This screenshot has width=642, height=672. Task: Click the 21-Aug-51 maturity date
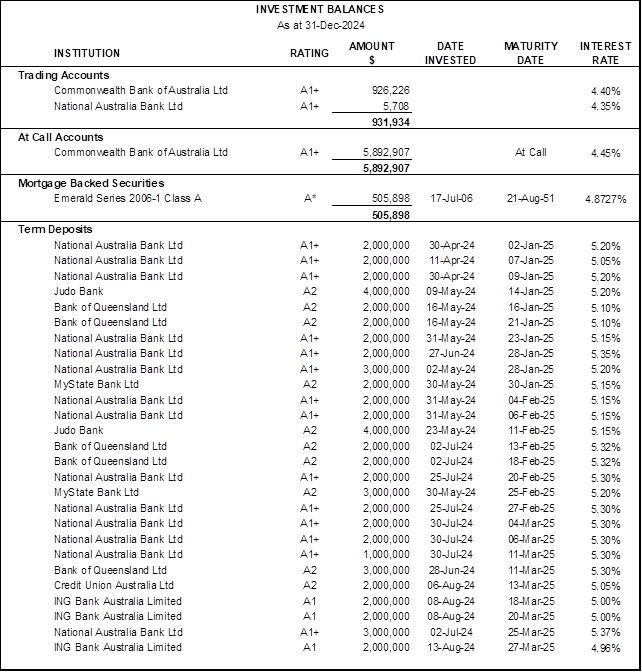[x=531, y=198]
